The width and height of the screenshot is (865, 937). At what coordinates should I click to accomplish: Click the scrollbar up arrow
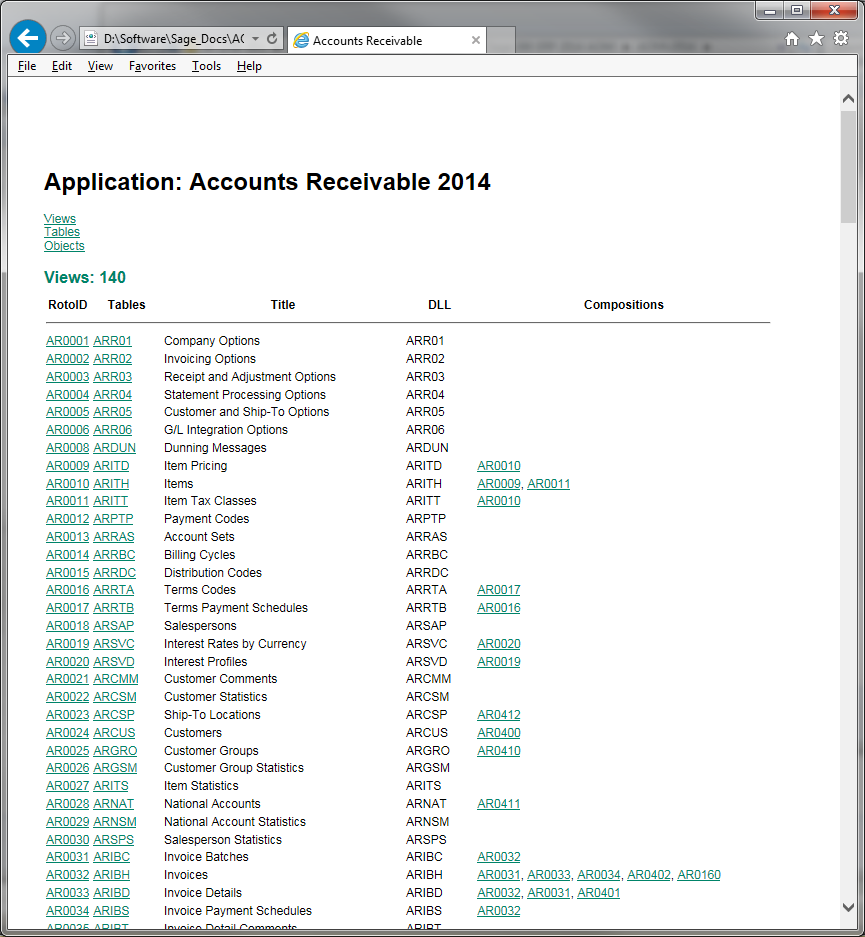pos(848,99)
